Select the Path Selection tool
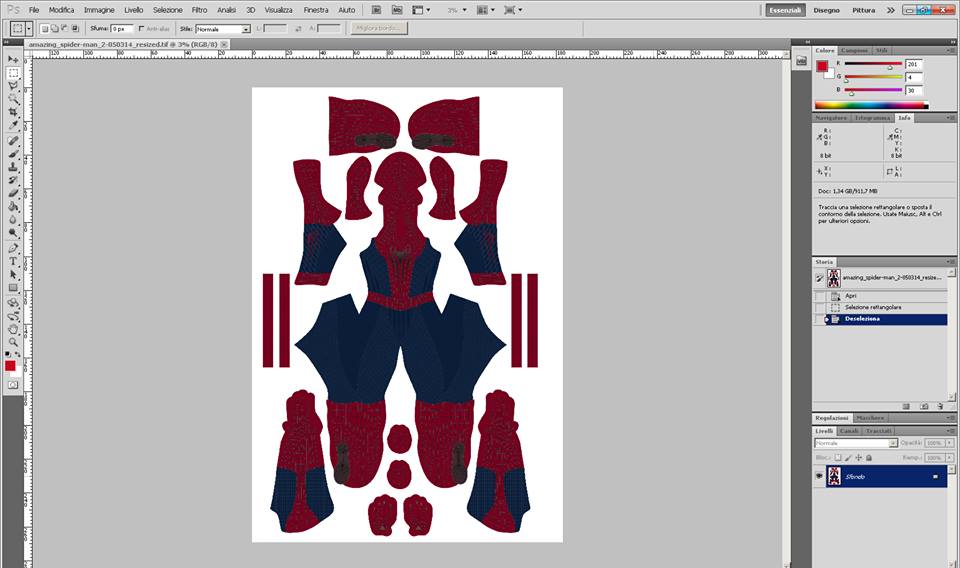This screenshot has width=960, height=568. [x=13, y=275]
